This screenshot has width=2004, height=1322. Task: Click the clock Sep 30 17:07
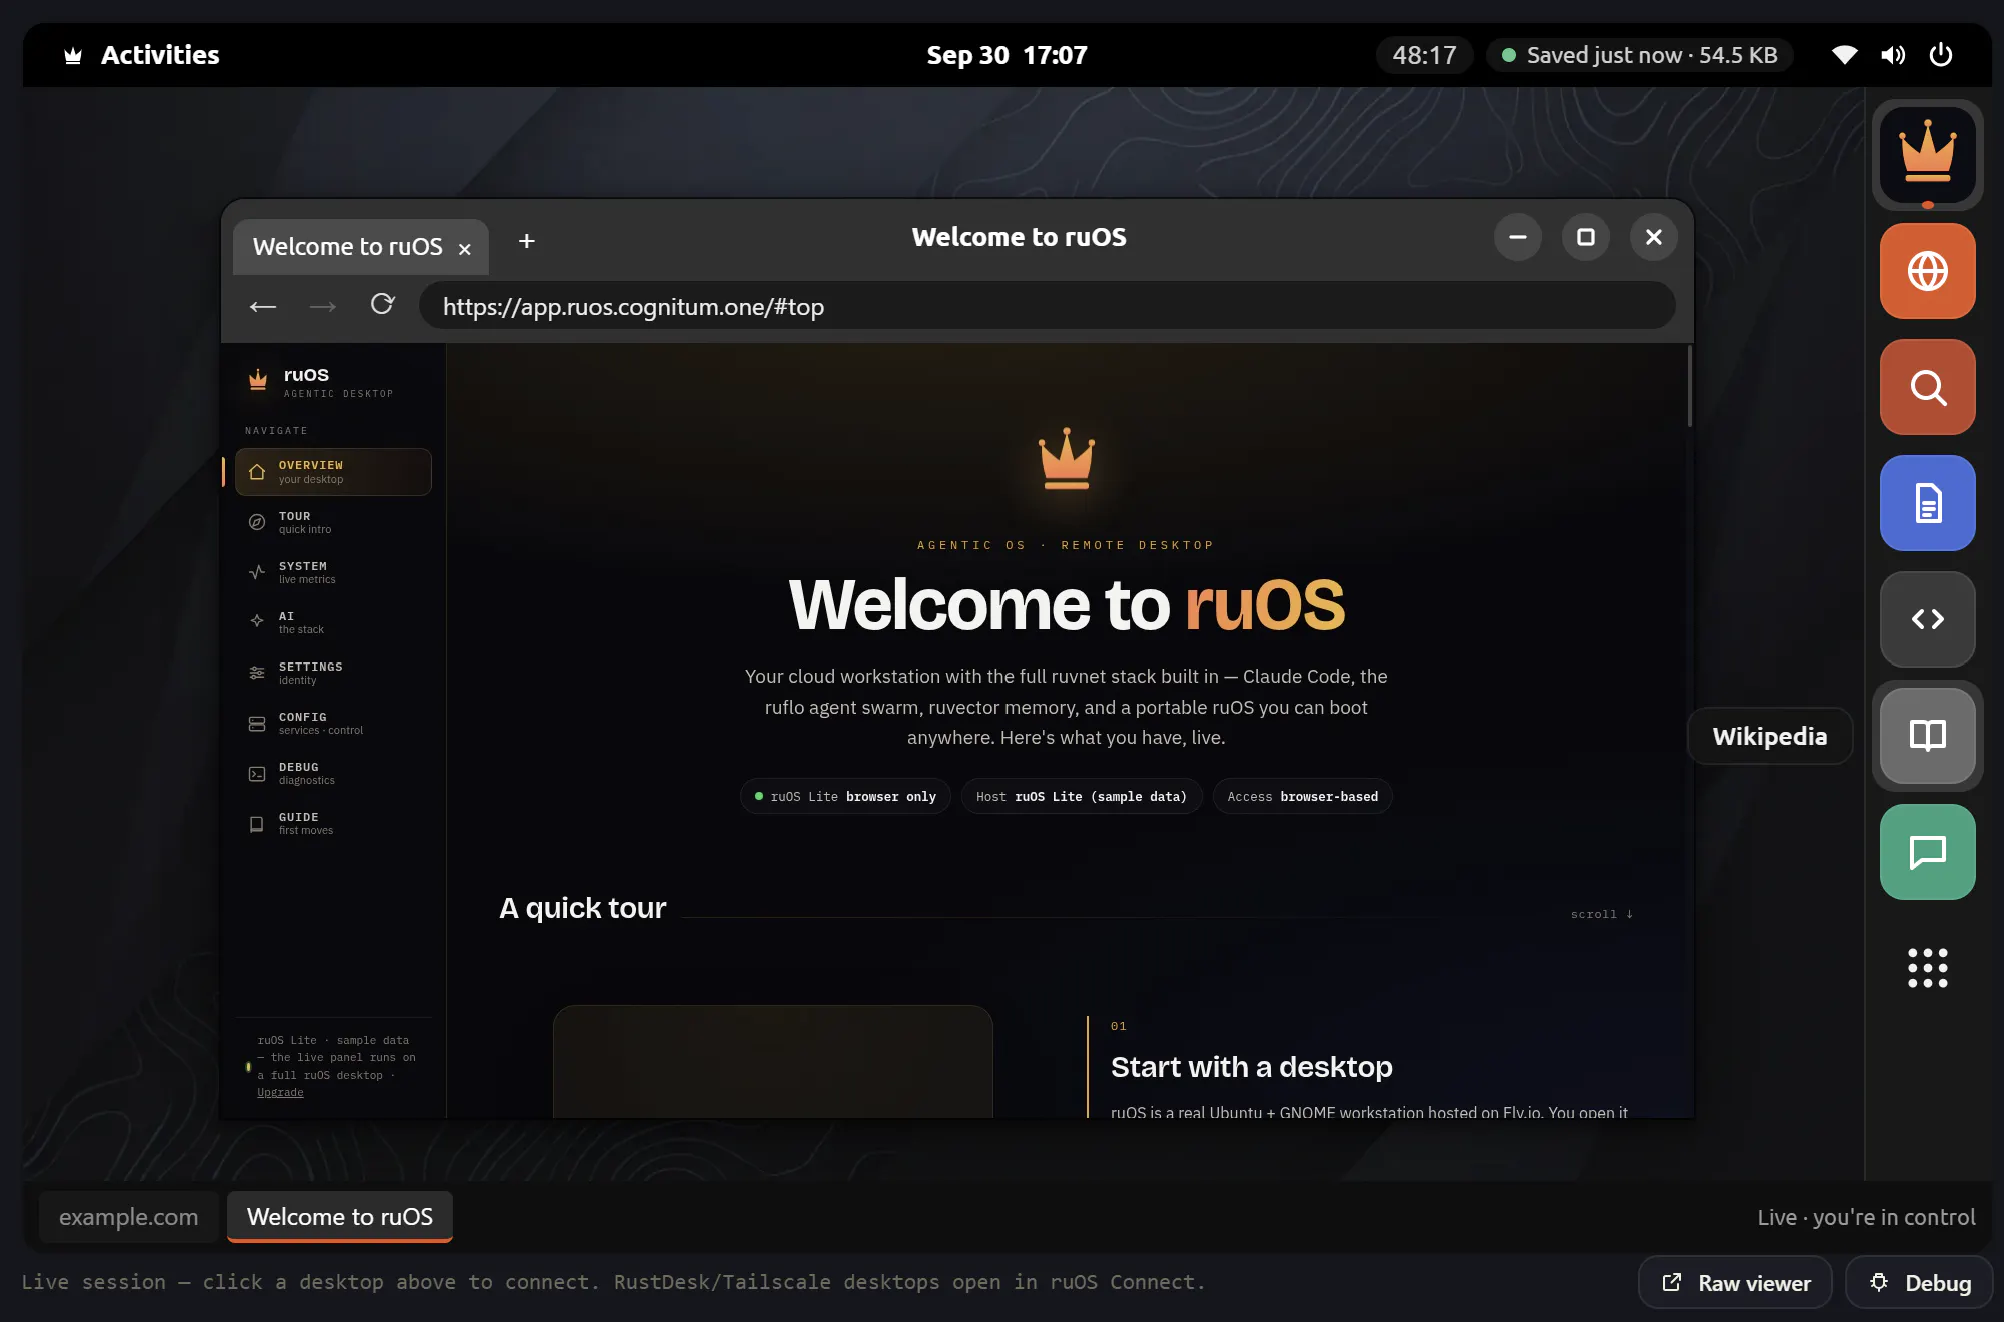point(1007,55)
